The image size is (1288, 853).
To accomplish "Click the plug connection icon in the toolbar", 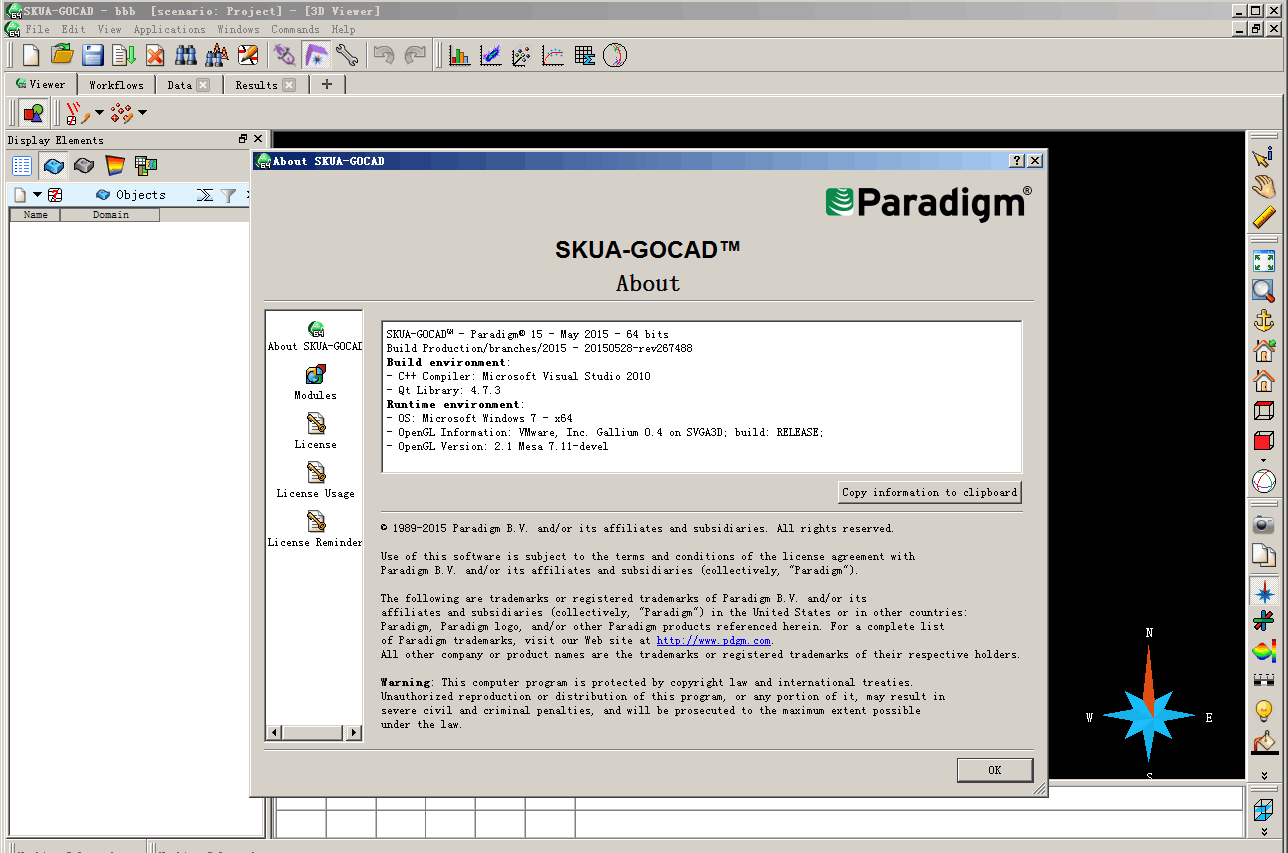I will click(285, 55).
